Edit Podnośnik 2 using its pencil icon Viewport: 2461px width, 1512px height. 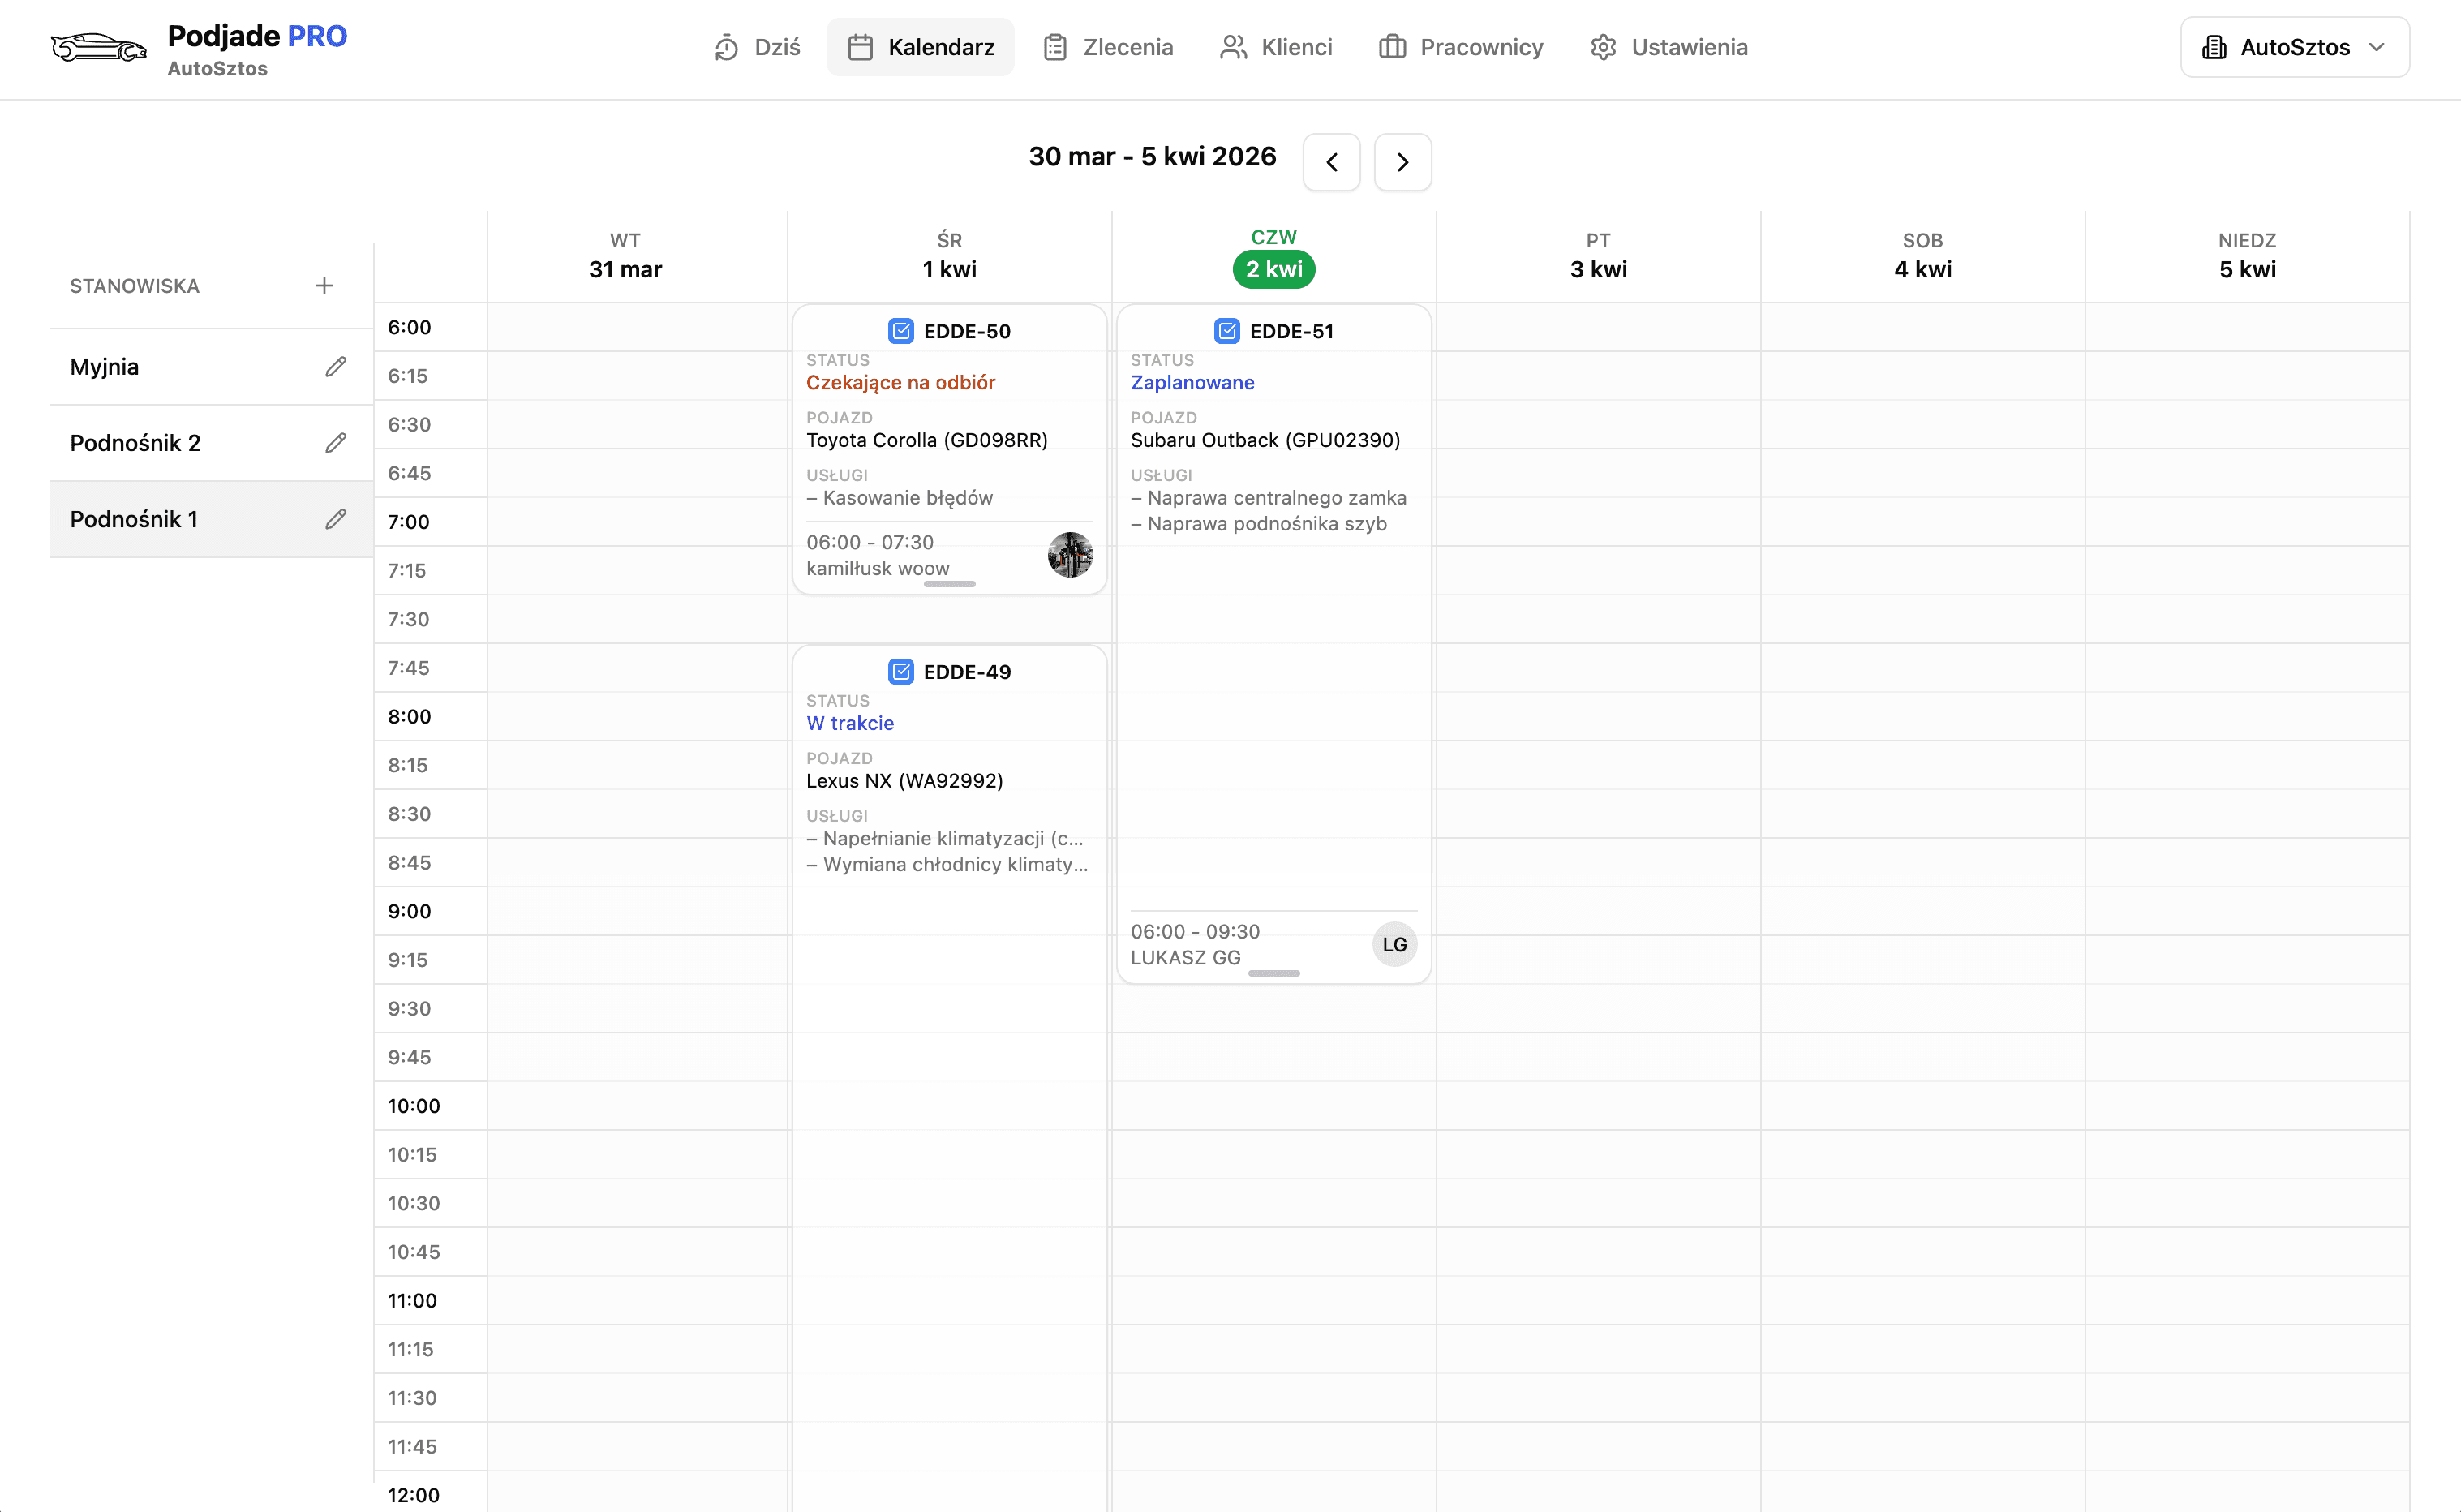point(336,442)
